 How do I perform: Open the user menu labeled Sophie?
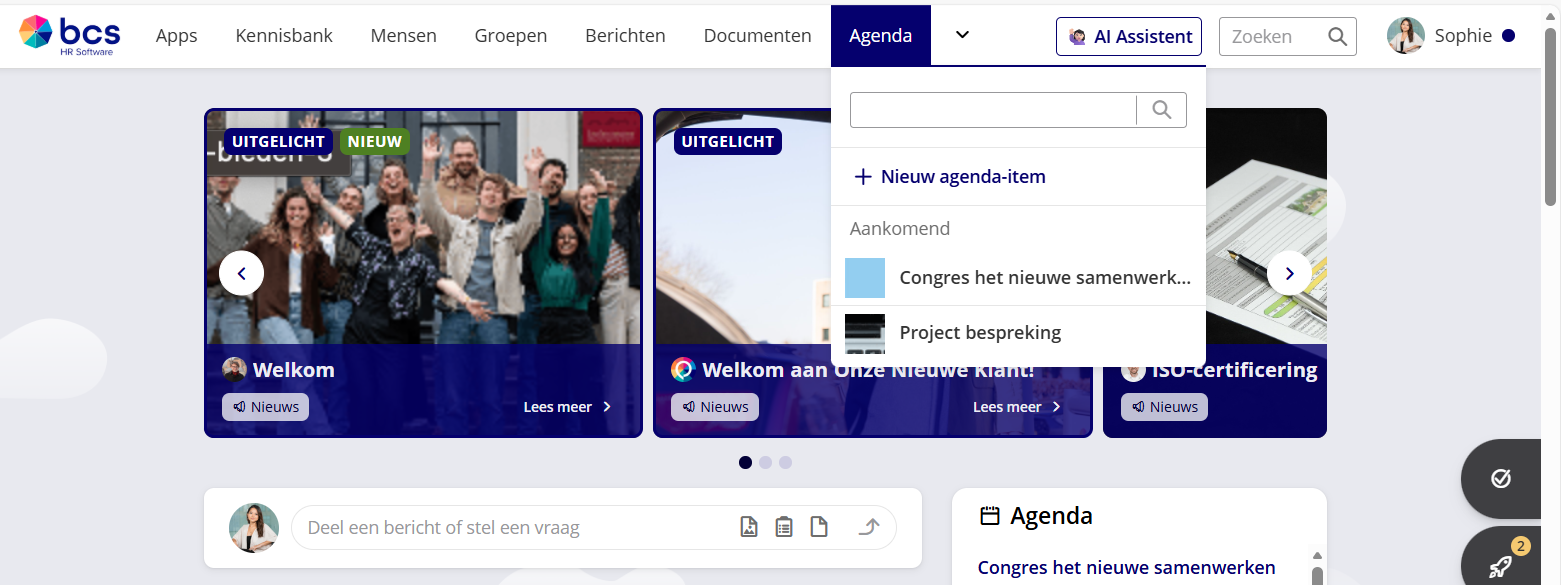tap(1463, 36)
